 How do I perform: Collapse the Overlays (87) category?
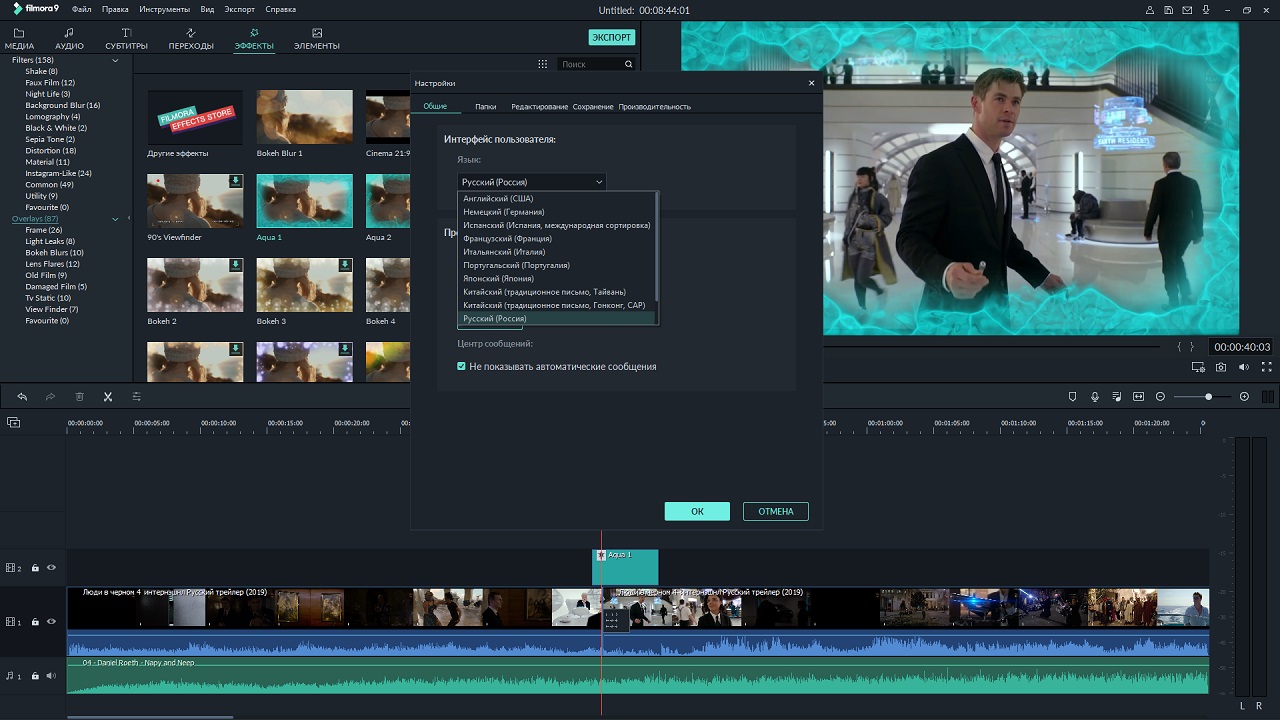[115, 219]
